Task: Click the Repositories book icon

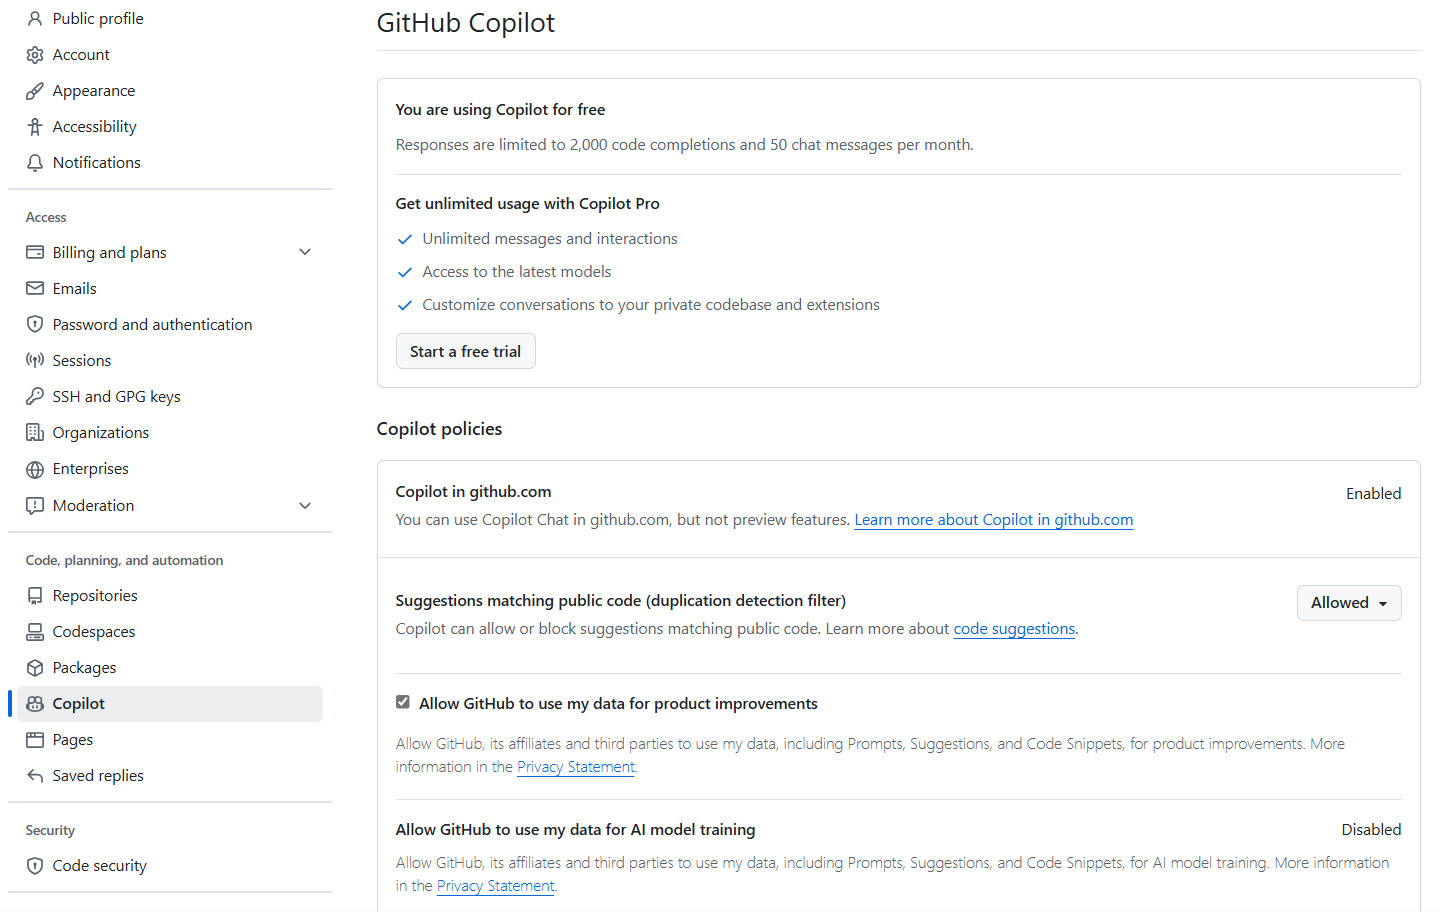Action: pyautogui.click(x=36, y=595)
